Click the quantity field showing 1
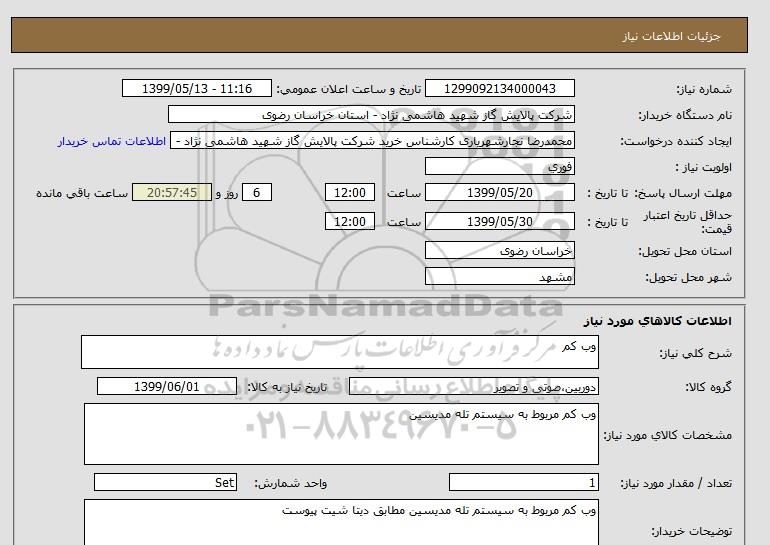Viewport: 770px width, 545px height. [523, 482]
